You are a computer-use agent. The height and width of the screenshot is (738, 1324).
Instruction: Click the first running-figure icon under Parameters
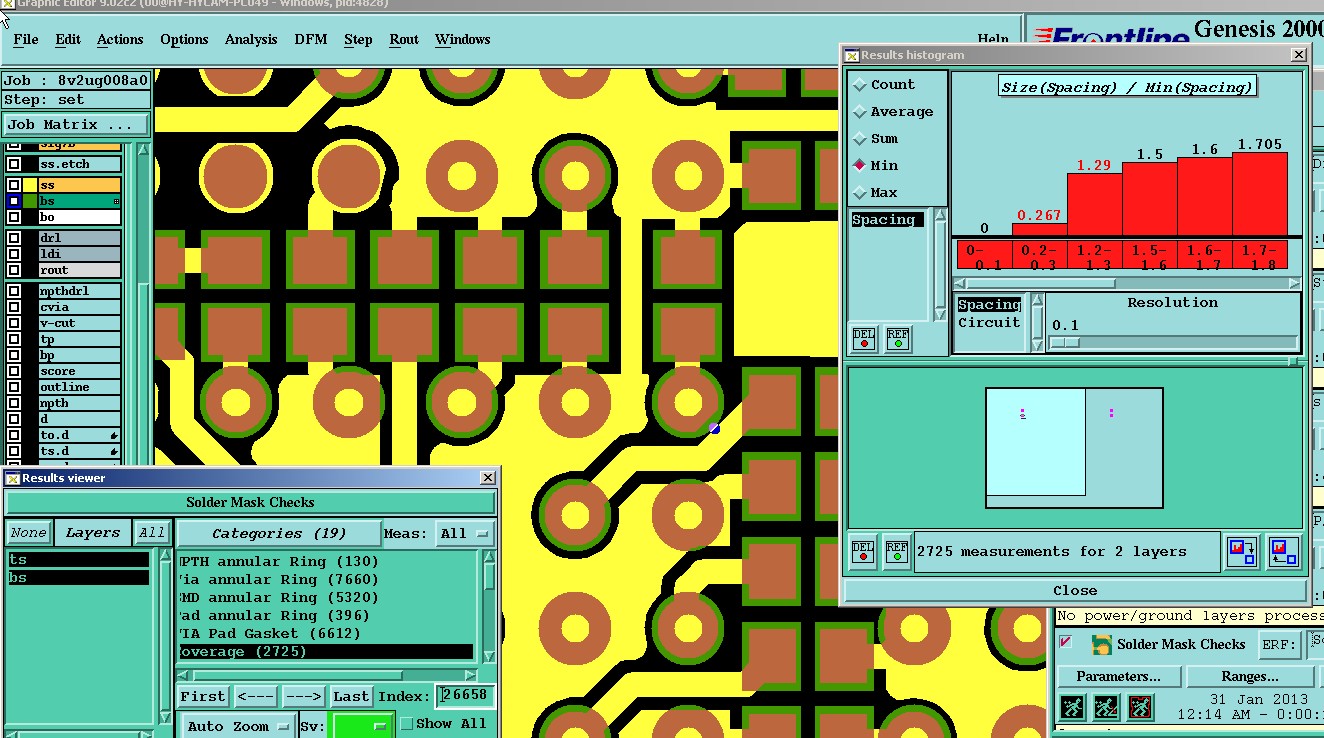pos(1071,708)
